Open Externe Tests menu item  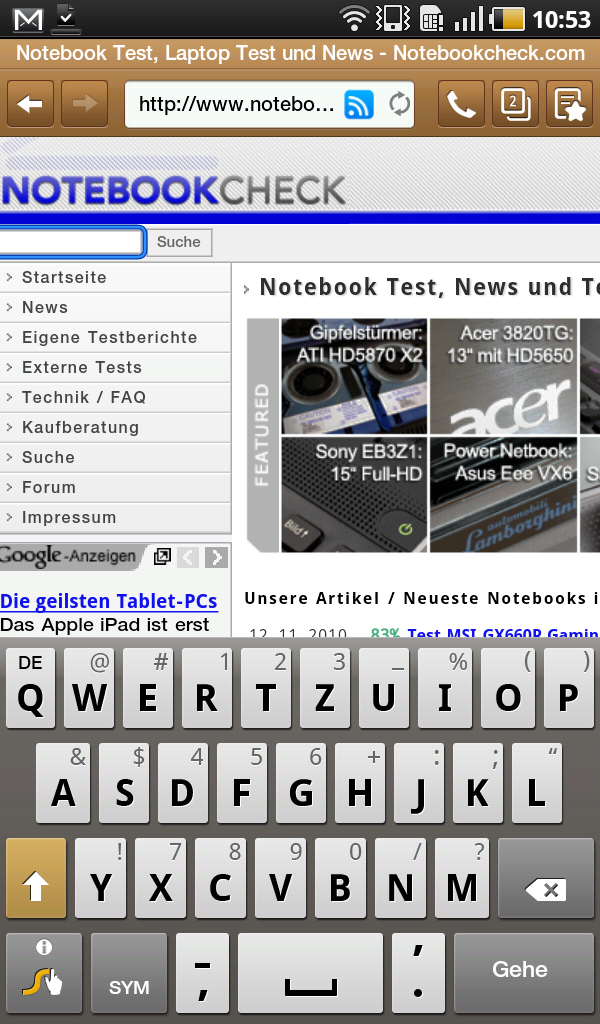[x=115, y=368]
